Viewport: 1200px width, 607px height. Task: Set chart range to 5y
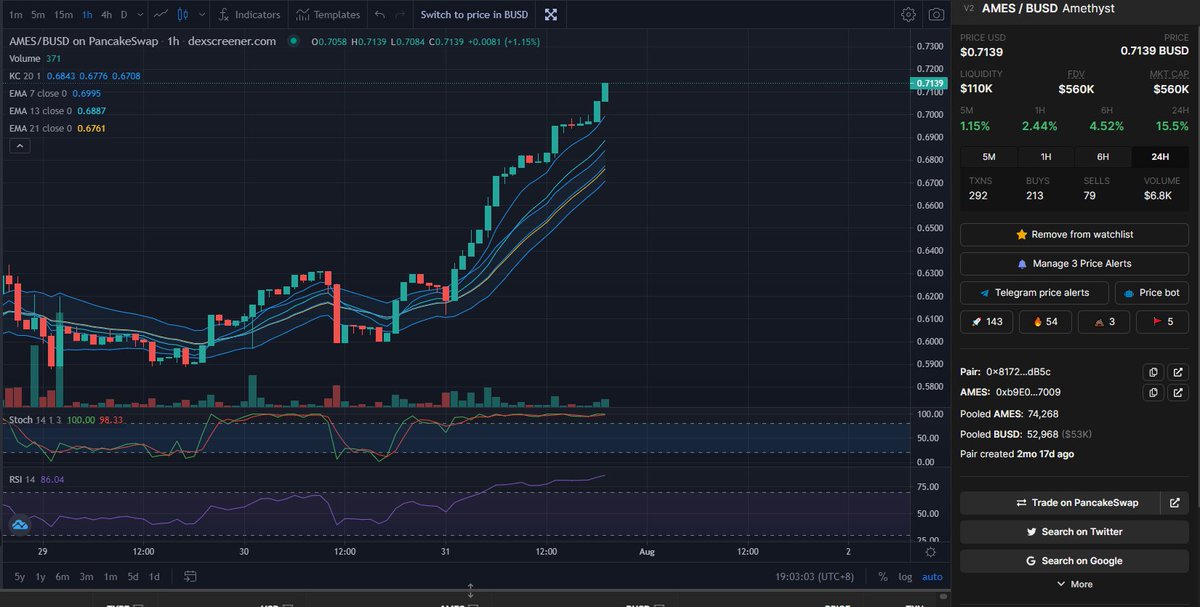coord(19,576)
